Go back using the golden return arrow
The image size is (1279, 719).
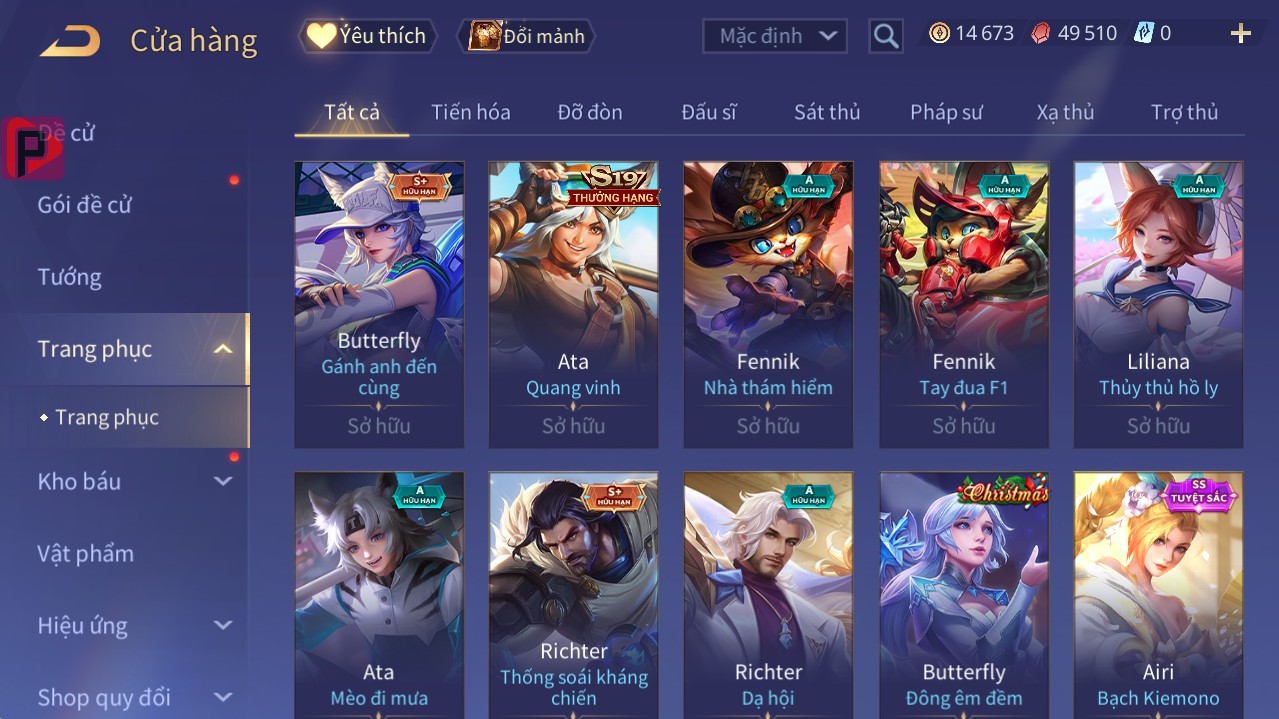click(70, 42)
